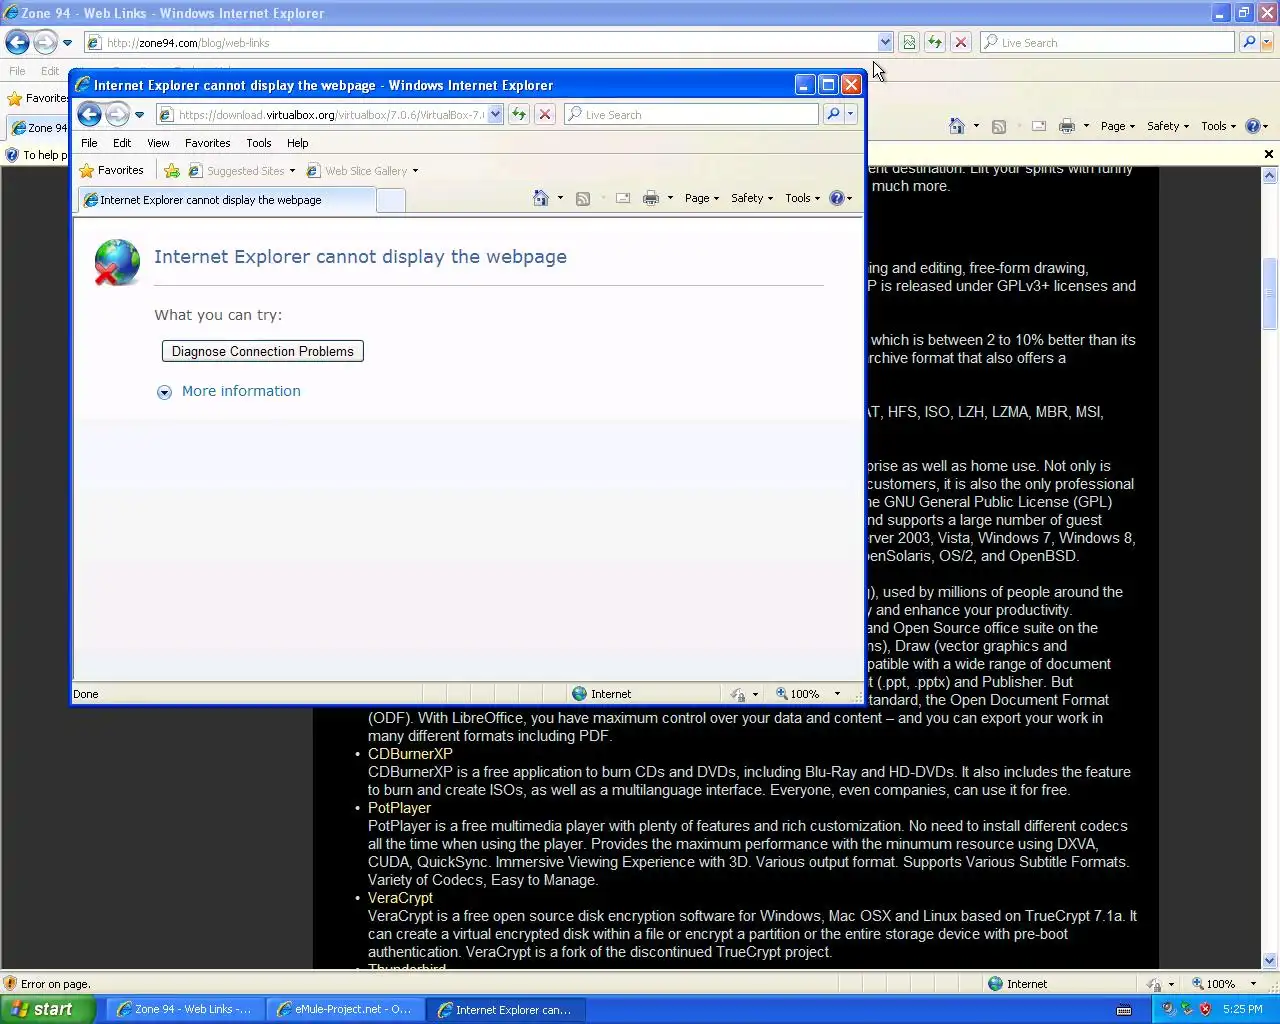Click Home icon in Zone 94 command bar

[x=957, y=126]
